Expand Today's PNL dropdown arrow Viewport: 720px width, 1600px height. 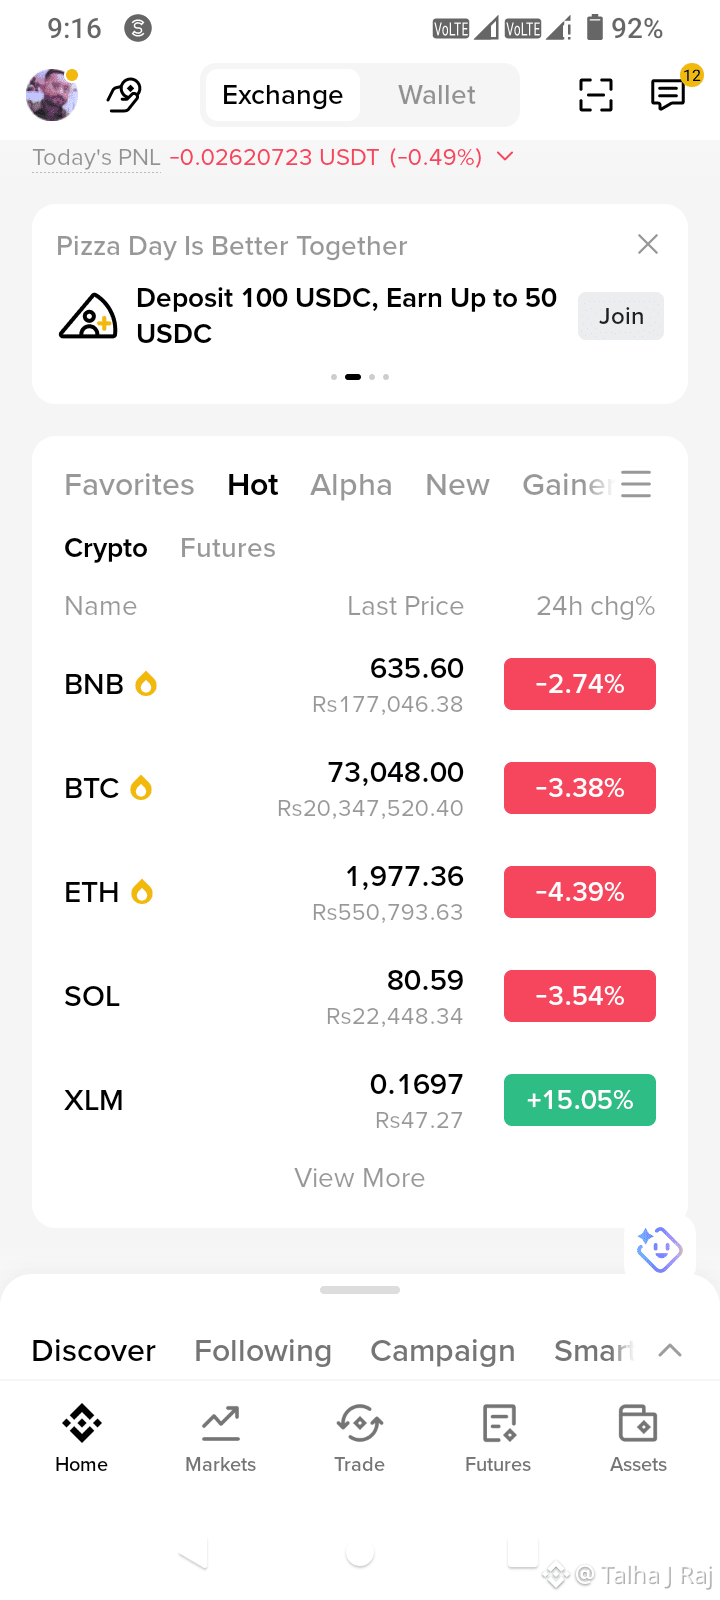coord(505,157)
